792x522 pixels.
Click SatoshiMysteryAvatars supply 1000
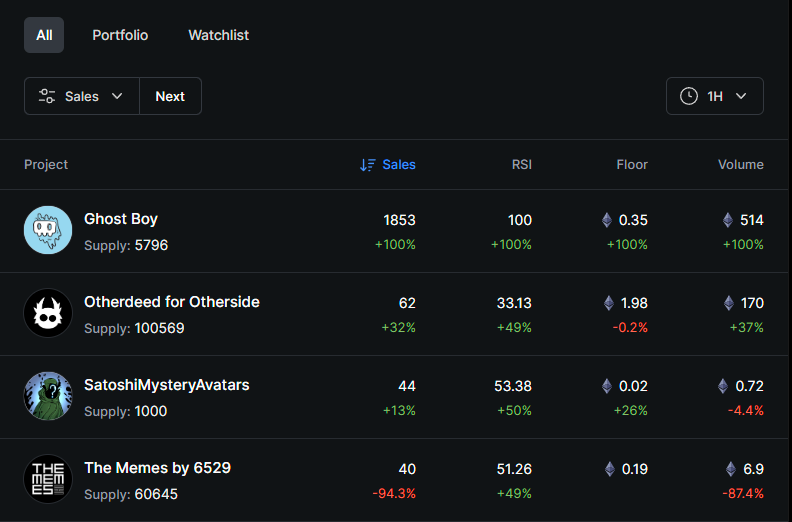click(151, 411)
